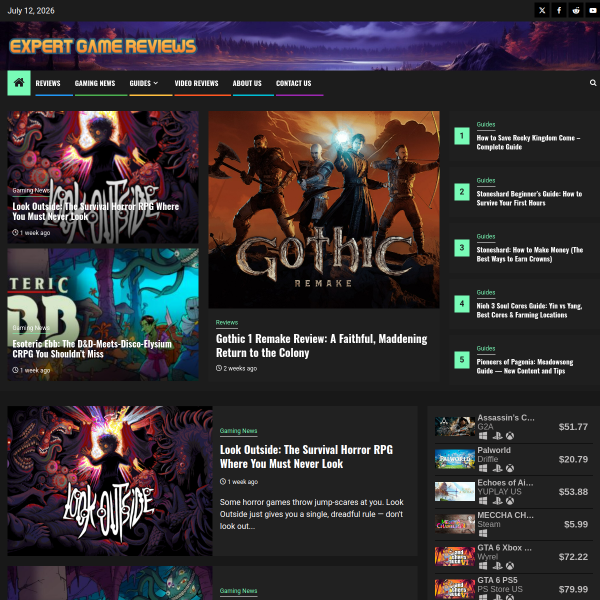Open Stoneshard Beginner's Guide link
Viewport: 600px width, 600px height.
tap(529, 198)
